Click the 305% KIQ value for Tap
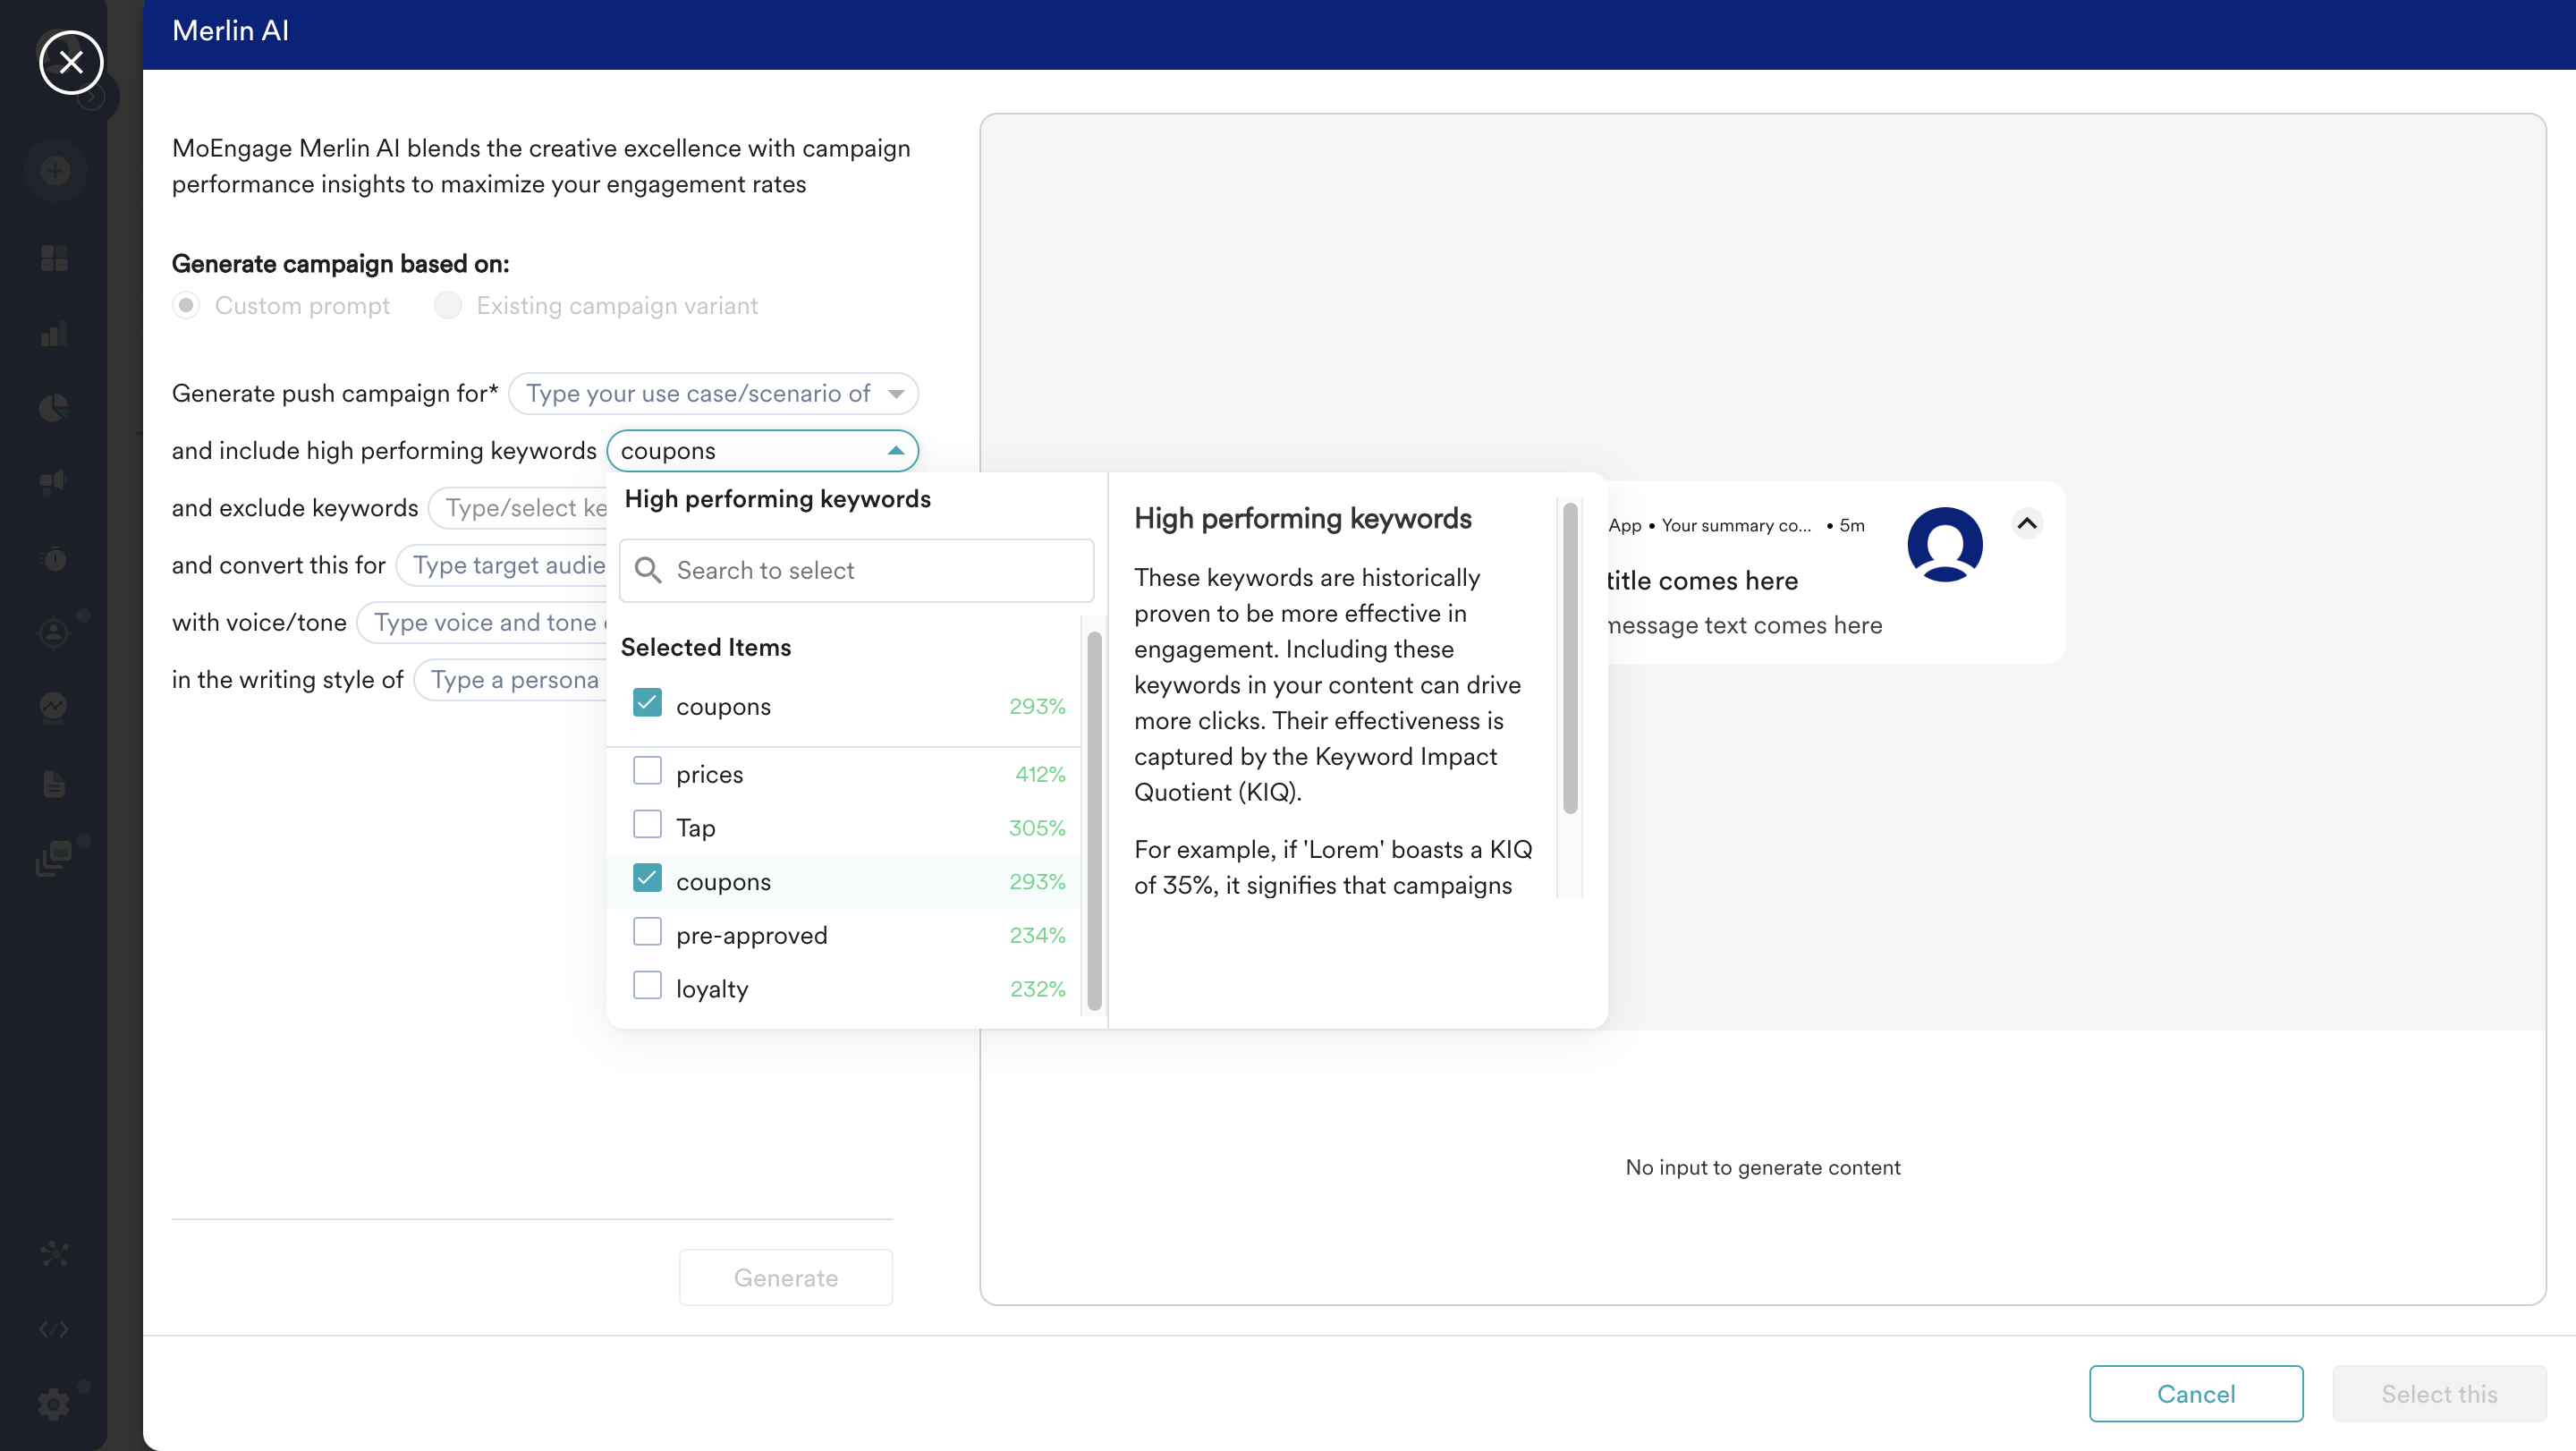Viewport: 2576px width, 1451px height. tap(1037, 828)
